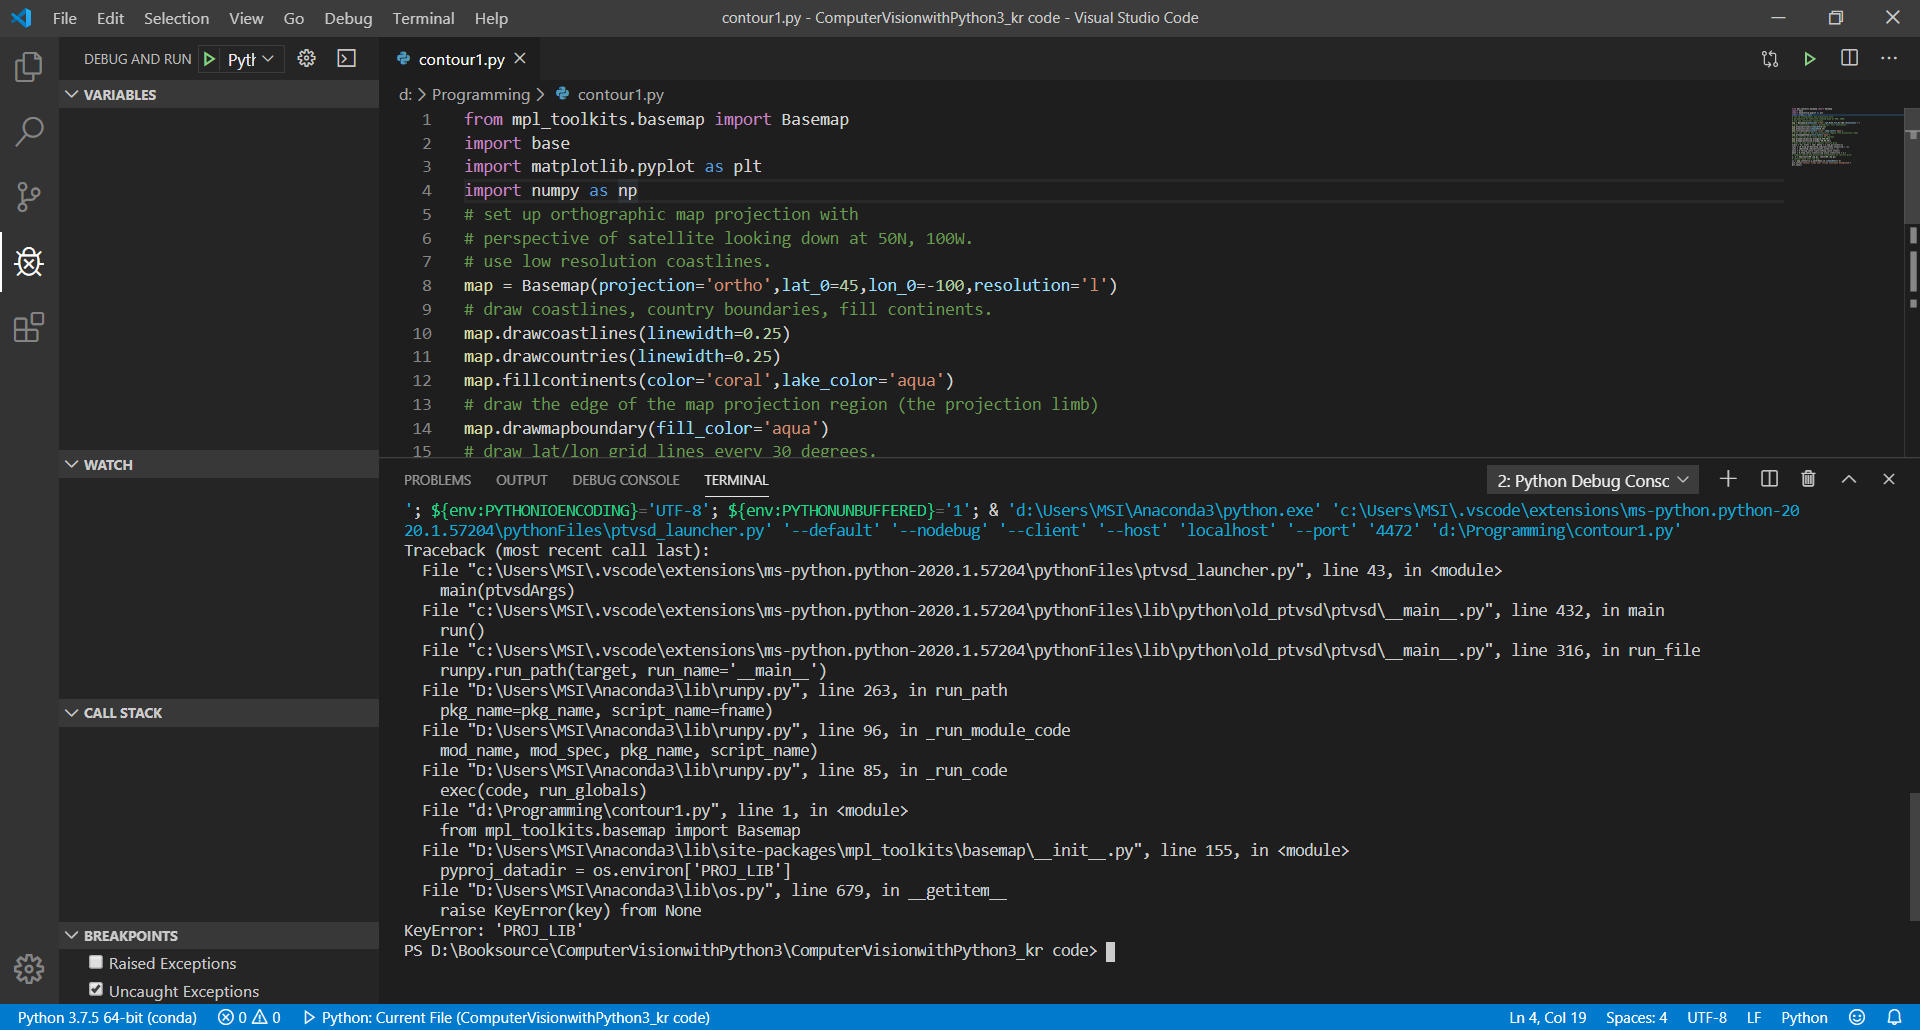Image resolution: width=1920 pixels, height=1030 pixels.
Task: Open the Selection menu
Action: tap(176, 18)
